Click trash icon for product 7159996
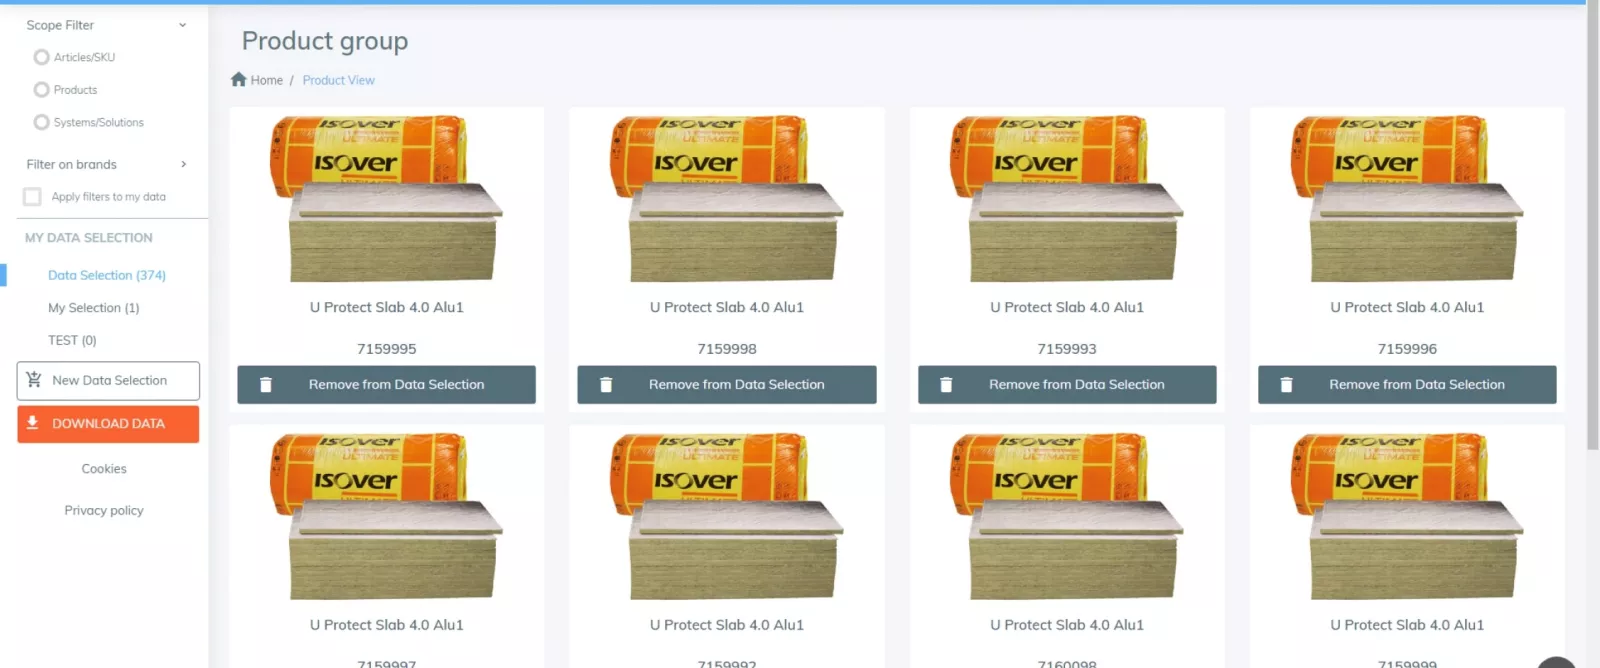The width and height of the screenshot is (1600, 668). point(1287,385)
